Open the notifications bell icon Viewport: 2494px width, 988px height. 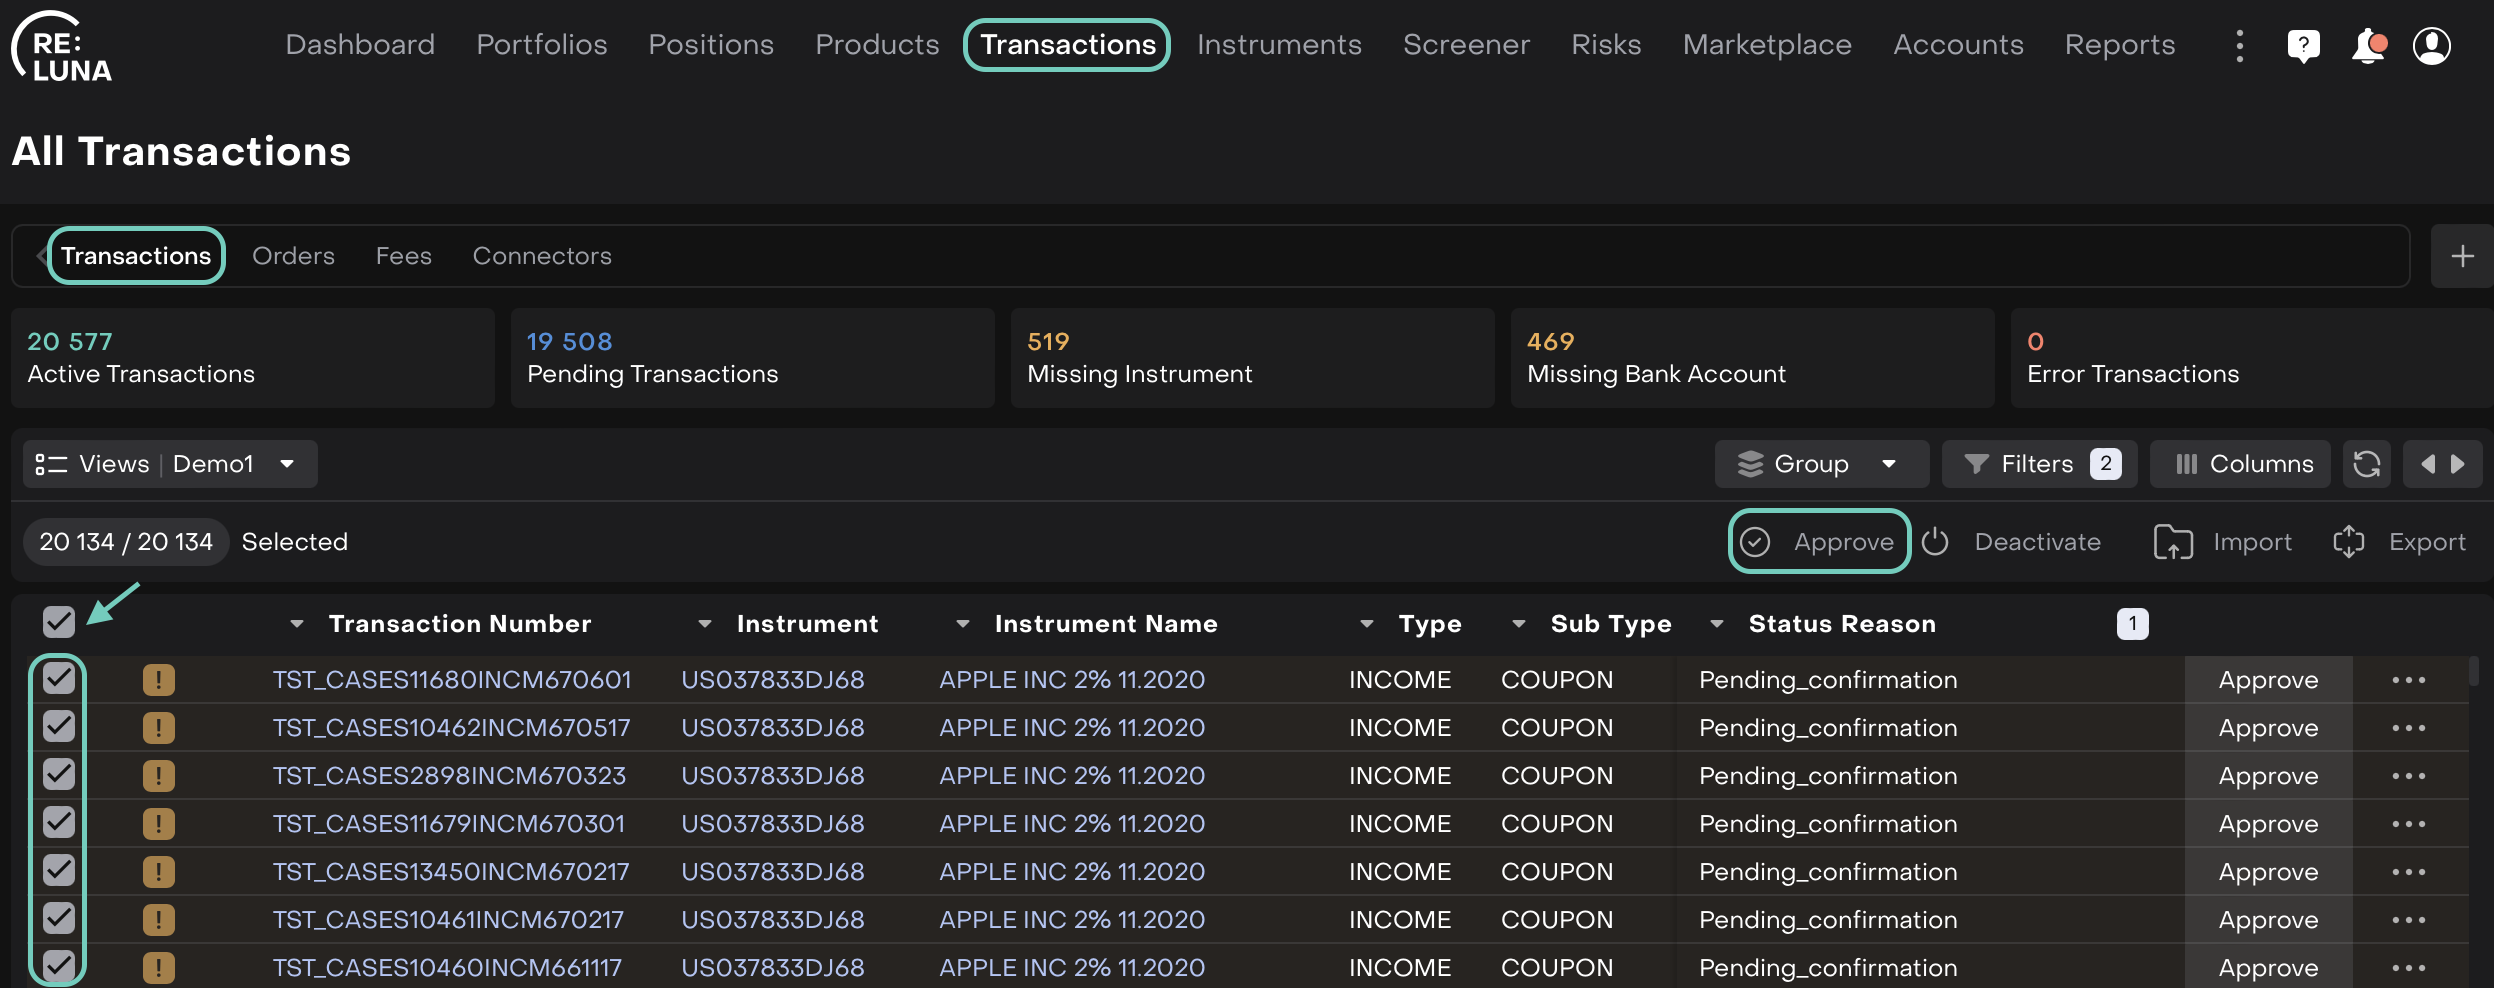click(2367, 45)
